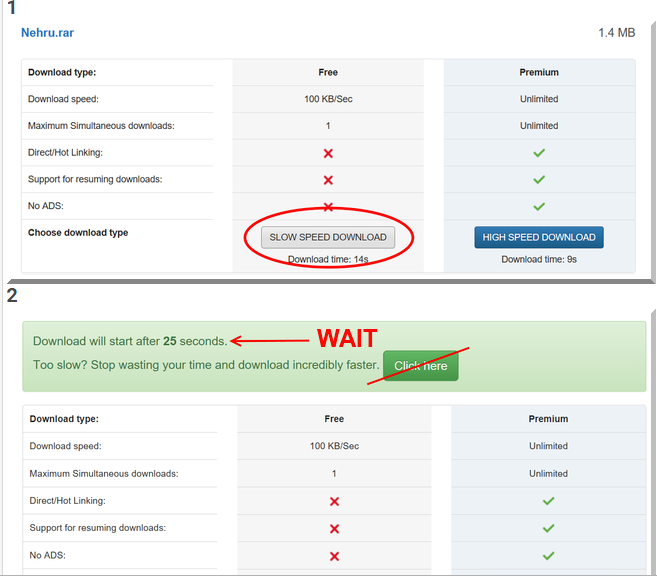Click the green check for Direct/Hot Linking in section 1
The height and width of the screenshot is (577, 657).
tap(539, 153)
